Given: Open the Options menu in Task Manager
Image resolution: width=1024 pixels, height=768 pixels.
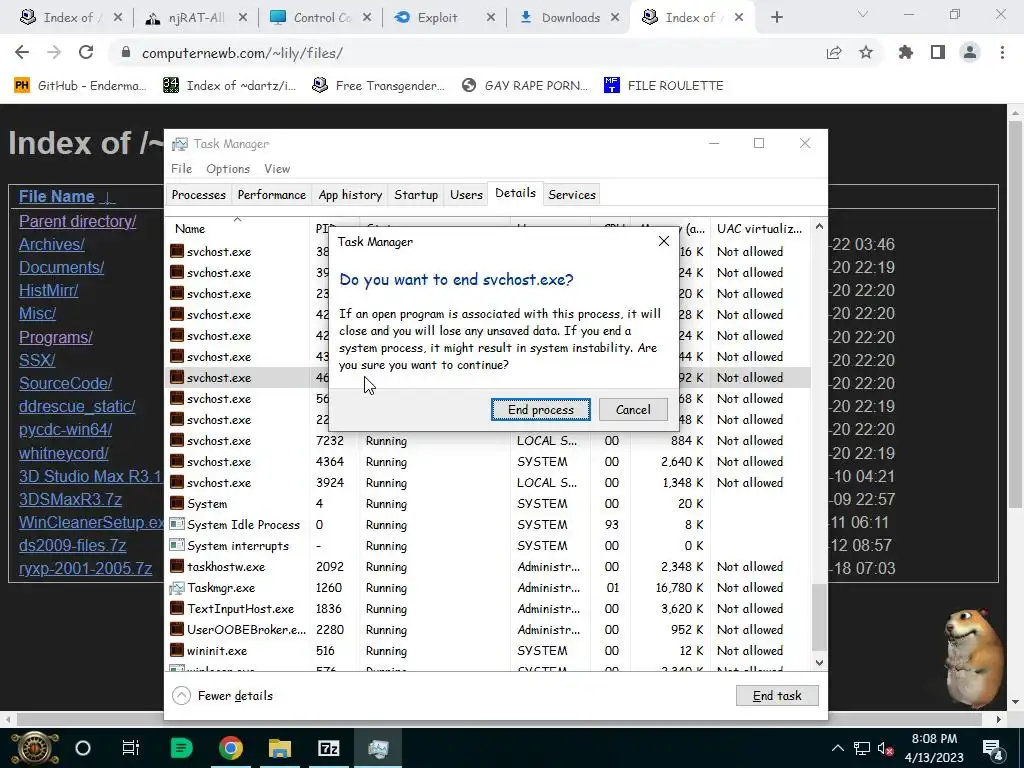Looking at the screenshot, I should (x=228, y=168).
